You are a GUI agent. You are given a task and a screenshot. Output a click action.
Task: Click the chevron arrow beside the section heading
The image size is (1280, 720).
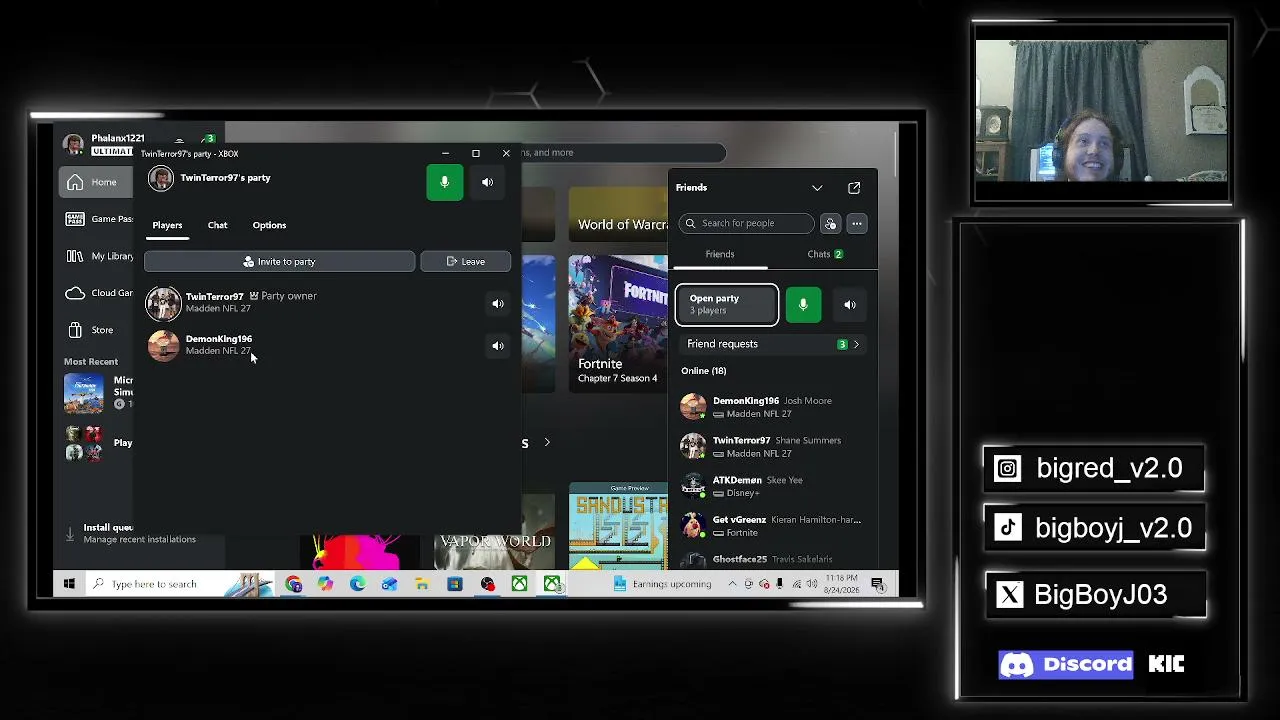click(547, 442)
